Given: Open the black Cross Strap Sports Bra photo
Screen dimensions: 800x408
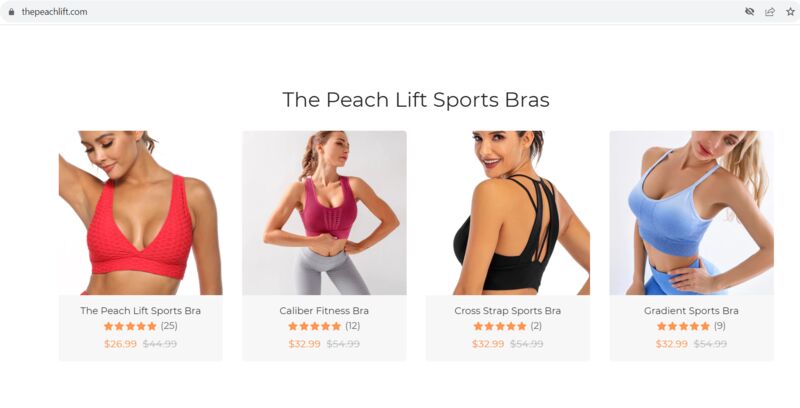Looking at the screenshot, I should [508, 213].
